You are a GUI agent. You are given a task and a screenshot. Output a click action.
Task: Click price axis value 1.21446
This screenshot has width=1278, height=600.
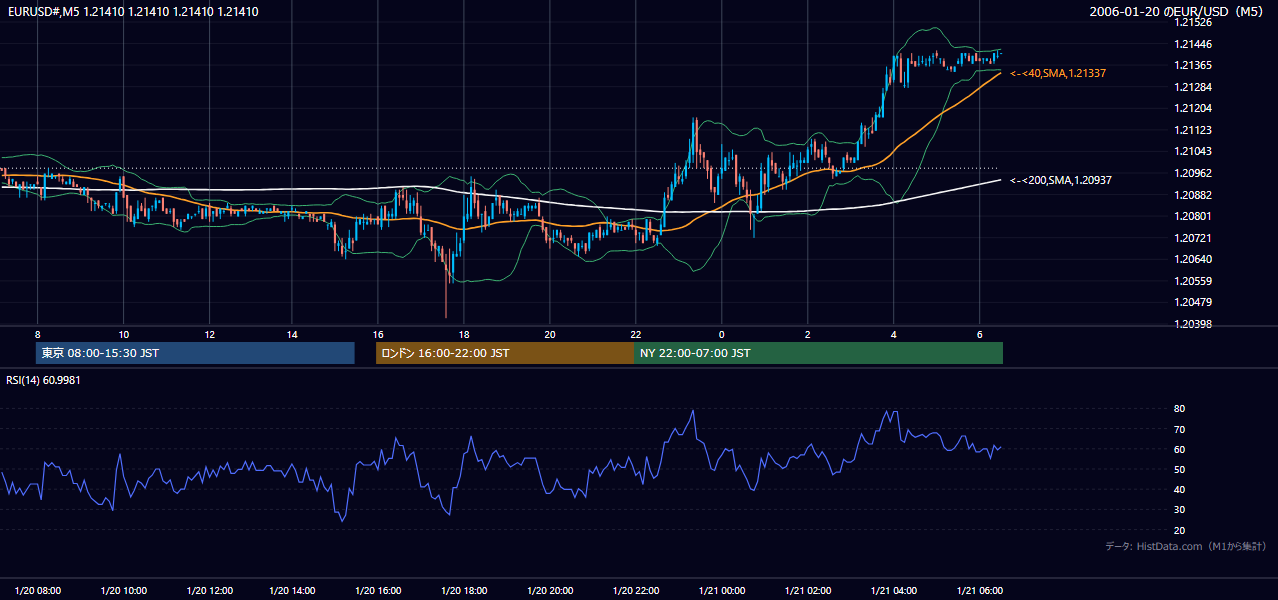pyautogui.click(x=1194, y=44)
